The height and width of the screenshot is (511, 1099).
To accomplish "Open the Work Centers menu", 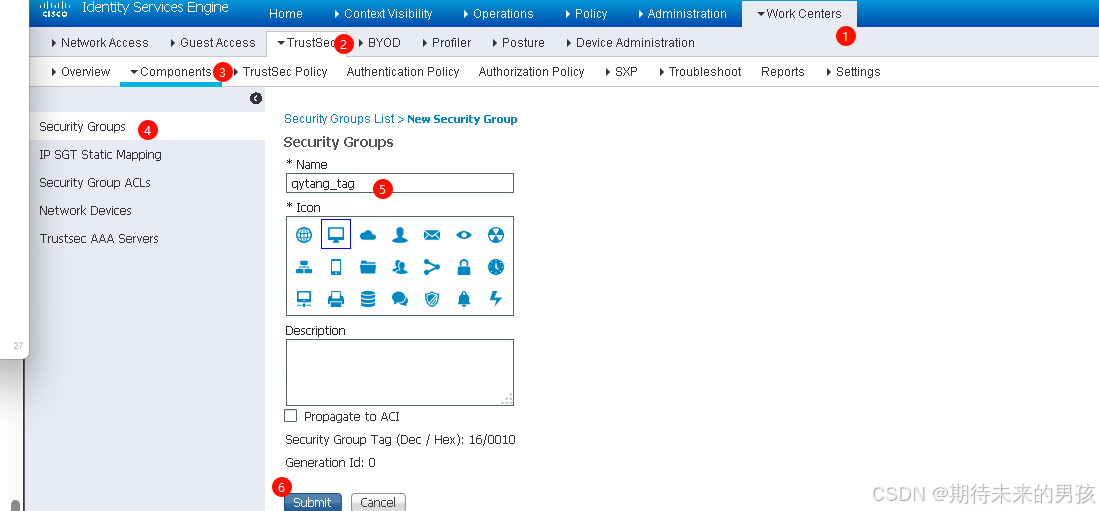I will [x=799, y=13].
